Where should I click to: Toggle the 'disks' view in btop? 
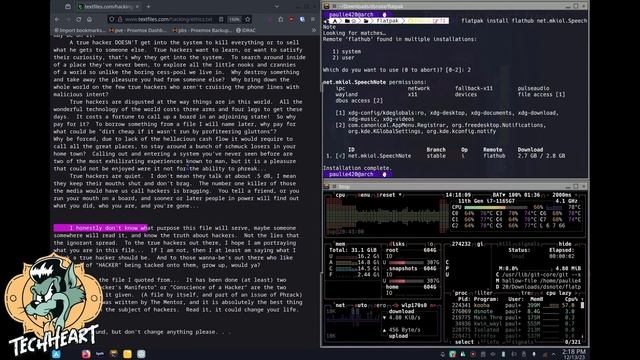pyautogui.click(x=397, y=244)
